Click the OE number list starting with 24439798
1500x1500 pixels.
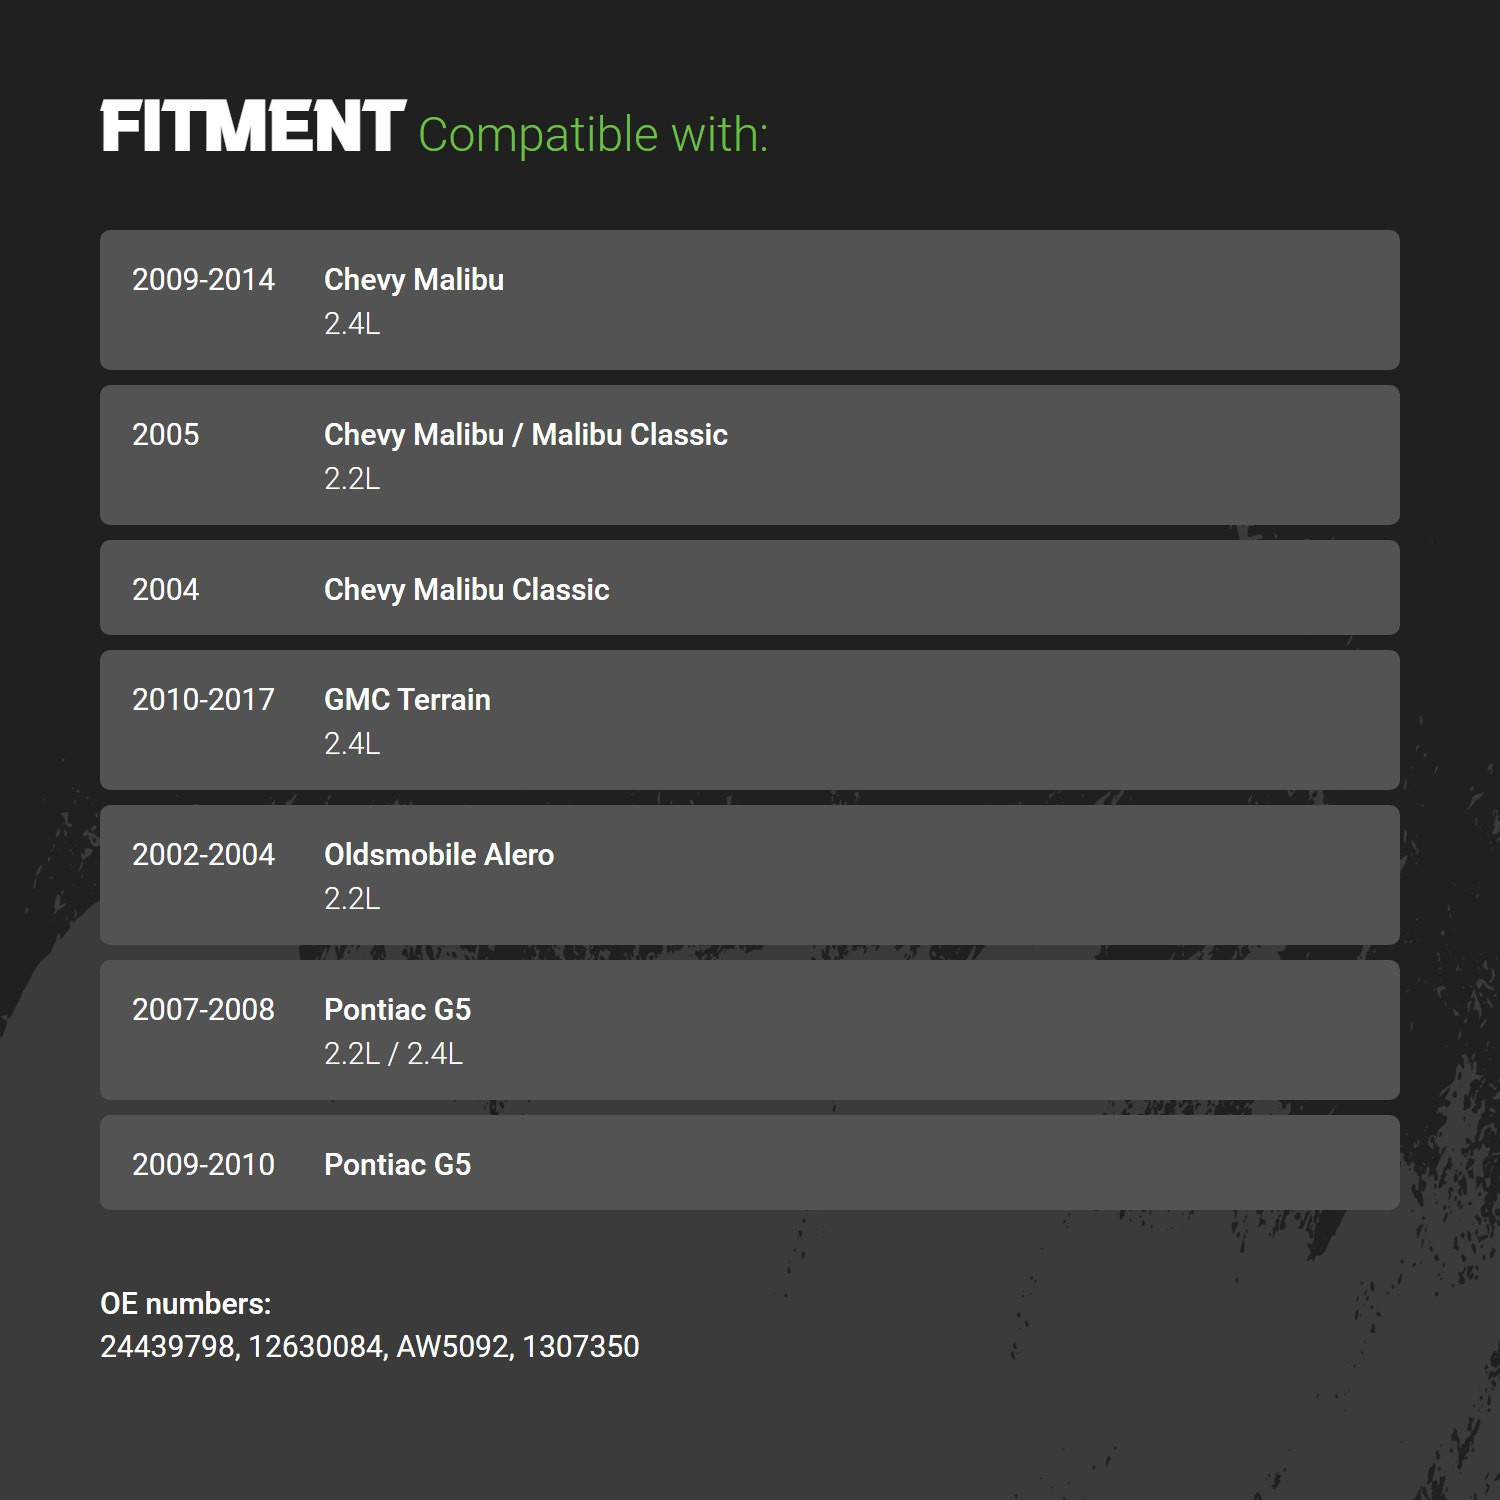tap(370, 1347)
